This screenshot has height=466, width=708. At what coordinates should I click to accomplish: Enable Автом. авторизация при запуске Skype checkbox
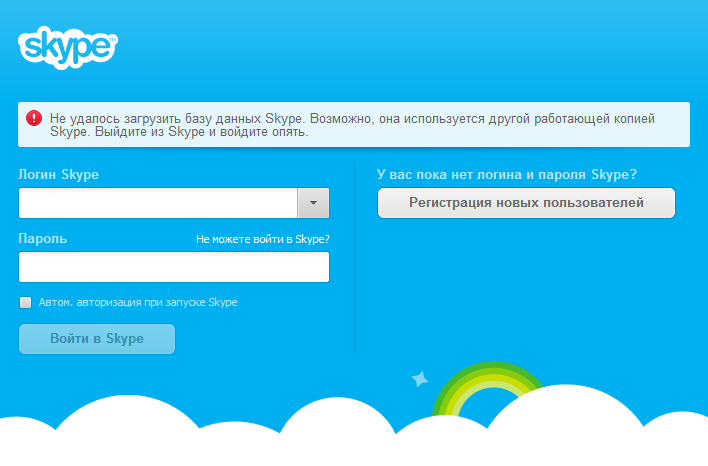26,302
